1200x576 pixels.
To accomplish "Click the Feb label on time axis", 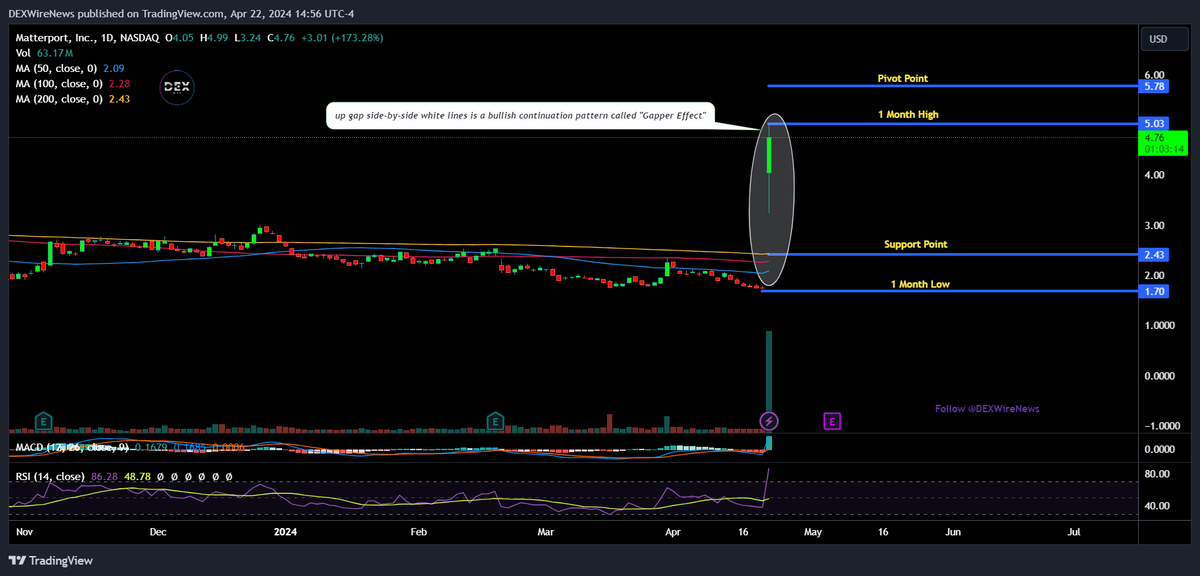I will 419,533.
